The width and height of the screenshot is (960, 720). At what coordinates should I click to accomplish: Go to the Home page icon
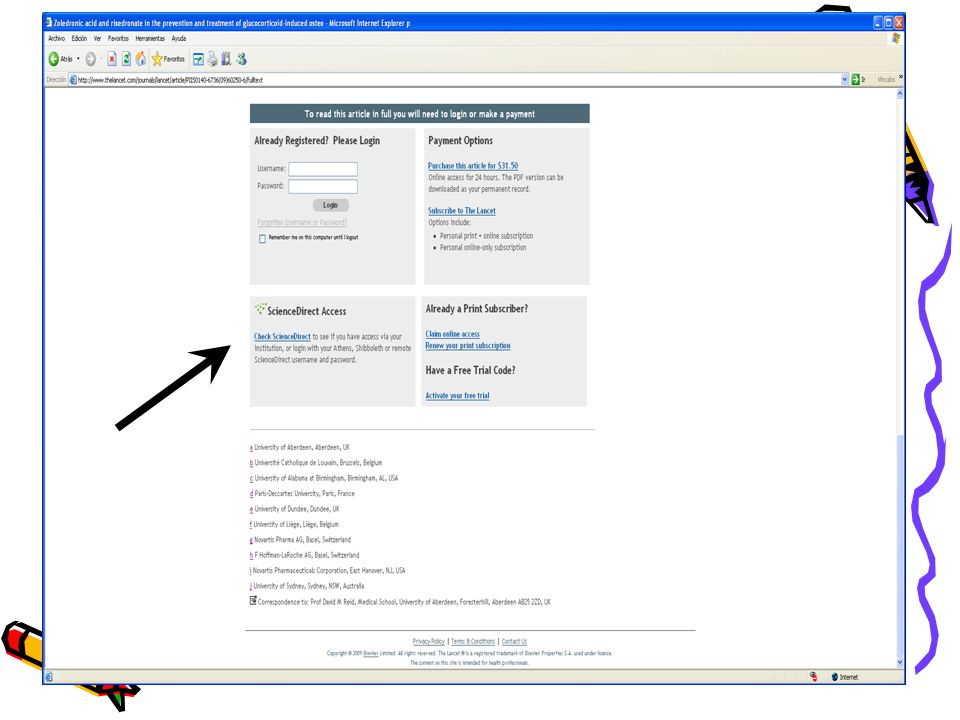[x=141, y=59]
